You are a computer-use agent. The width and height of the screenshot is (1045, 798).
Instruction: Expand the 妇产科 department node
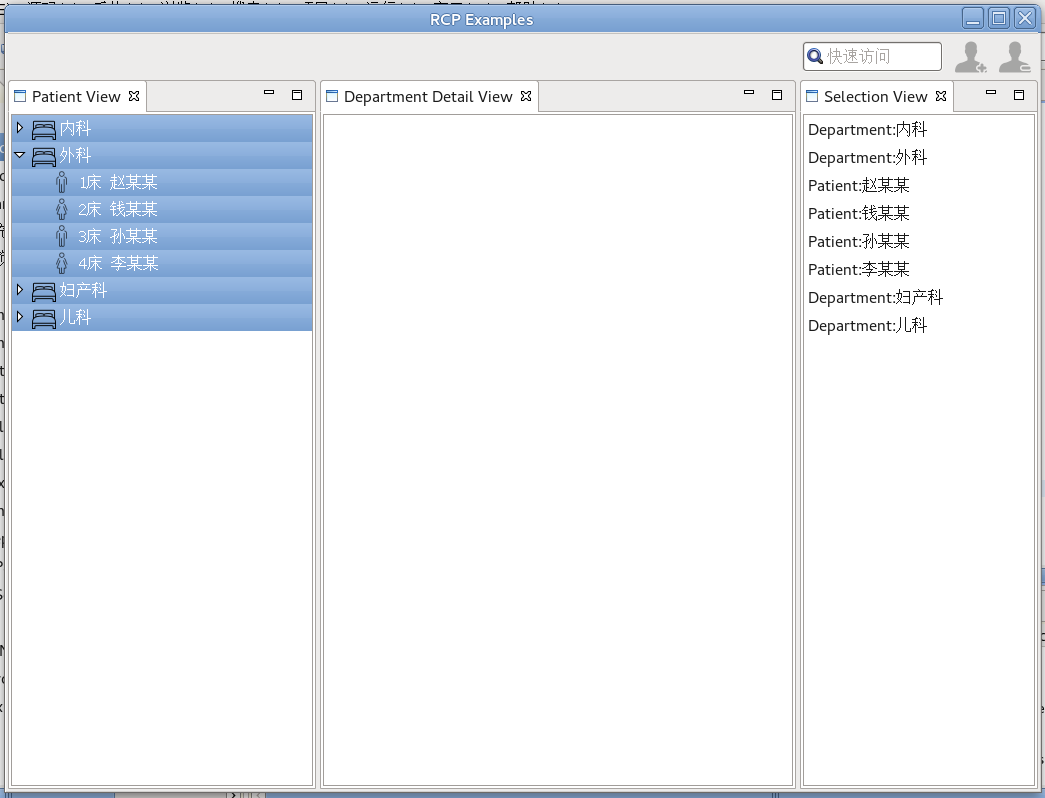[x=20, y=289]
